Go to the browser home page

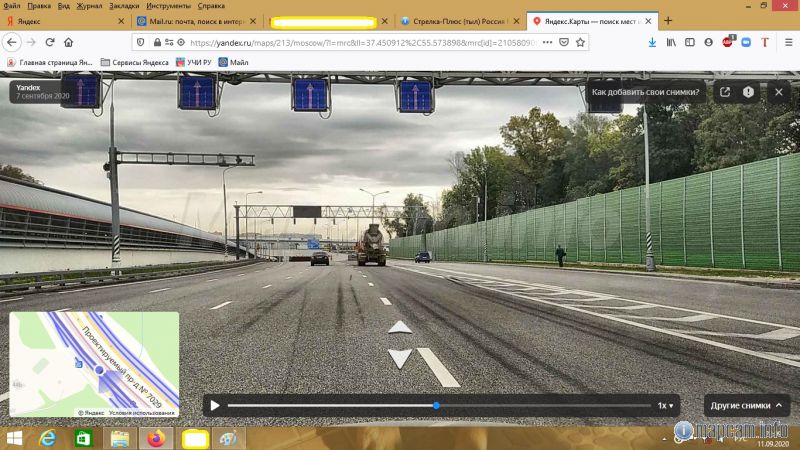click(x=69, y=42)
